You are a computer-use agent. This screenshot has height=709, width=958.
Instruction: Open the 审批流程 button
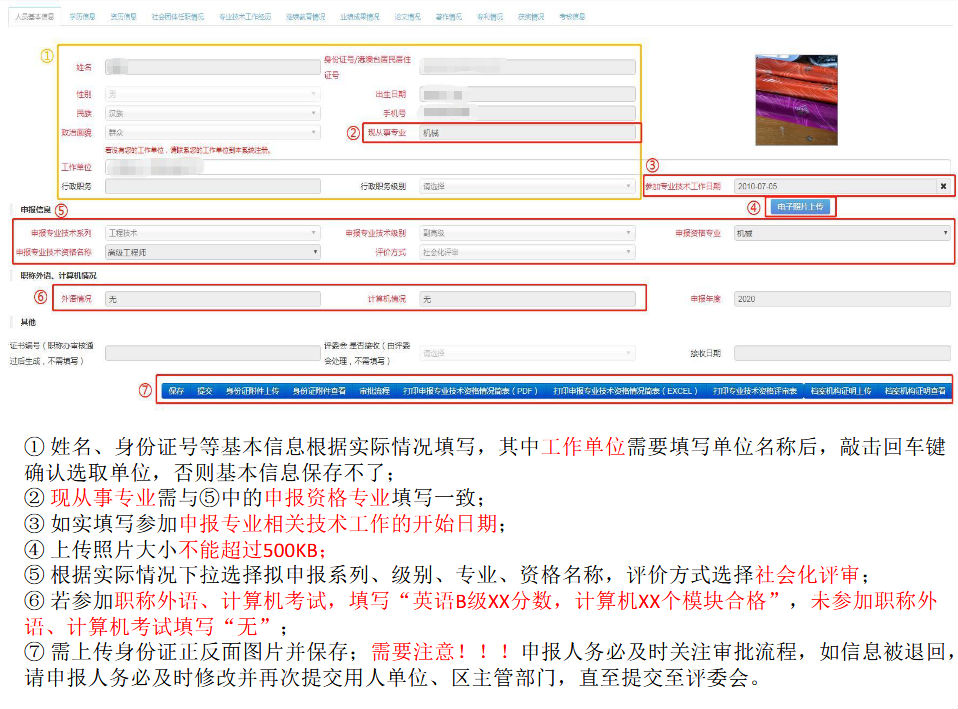(x=375, y=391)
